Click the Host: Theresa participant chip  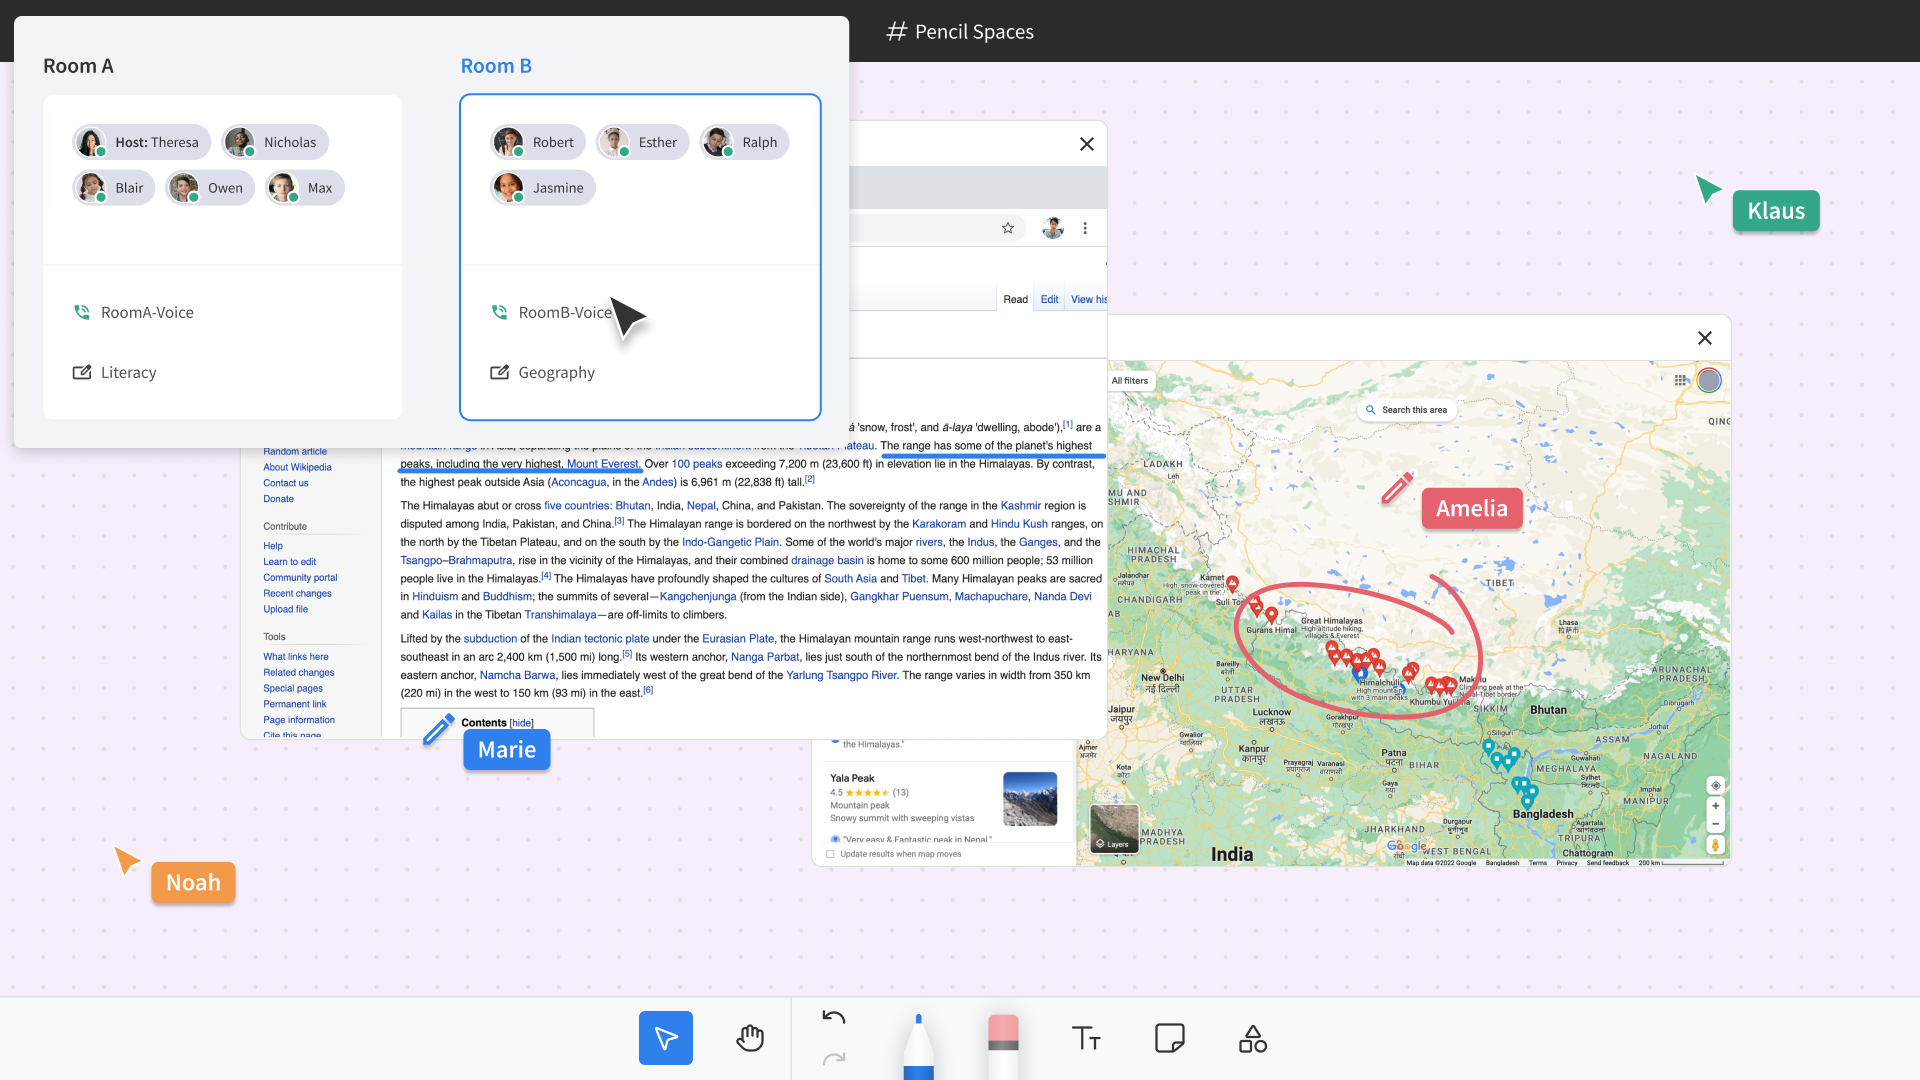click(141, 142)
